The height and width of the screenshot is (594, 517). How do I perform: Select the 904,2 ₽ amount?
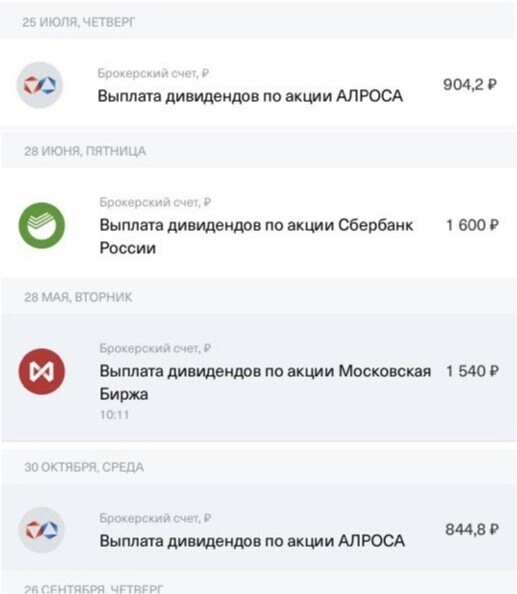470,84
